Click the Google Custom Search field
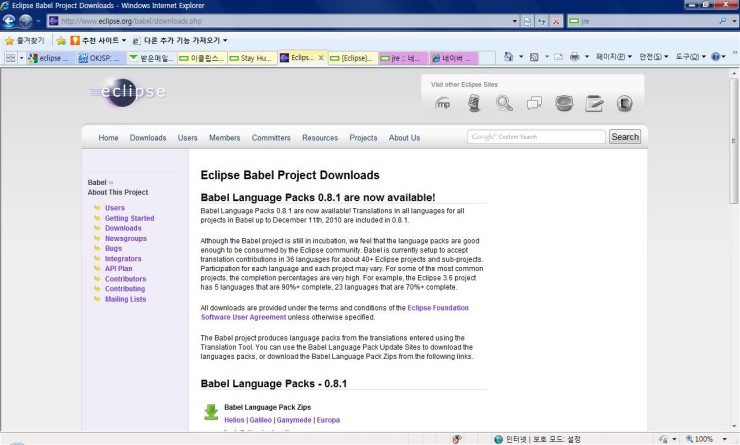 coord(536,137)
